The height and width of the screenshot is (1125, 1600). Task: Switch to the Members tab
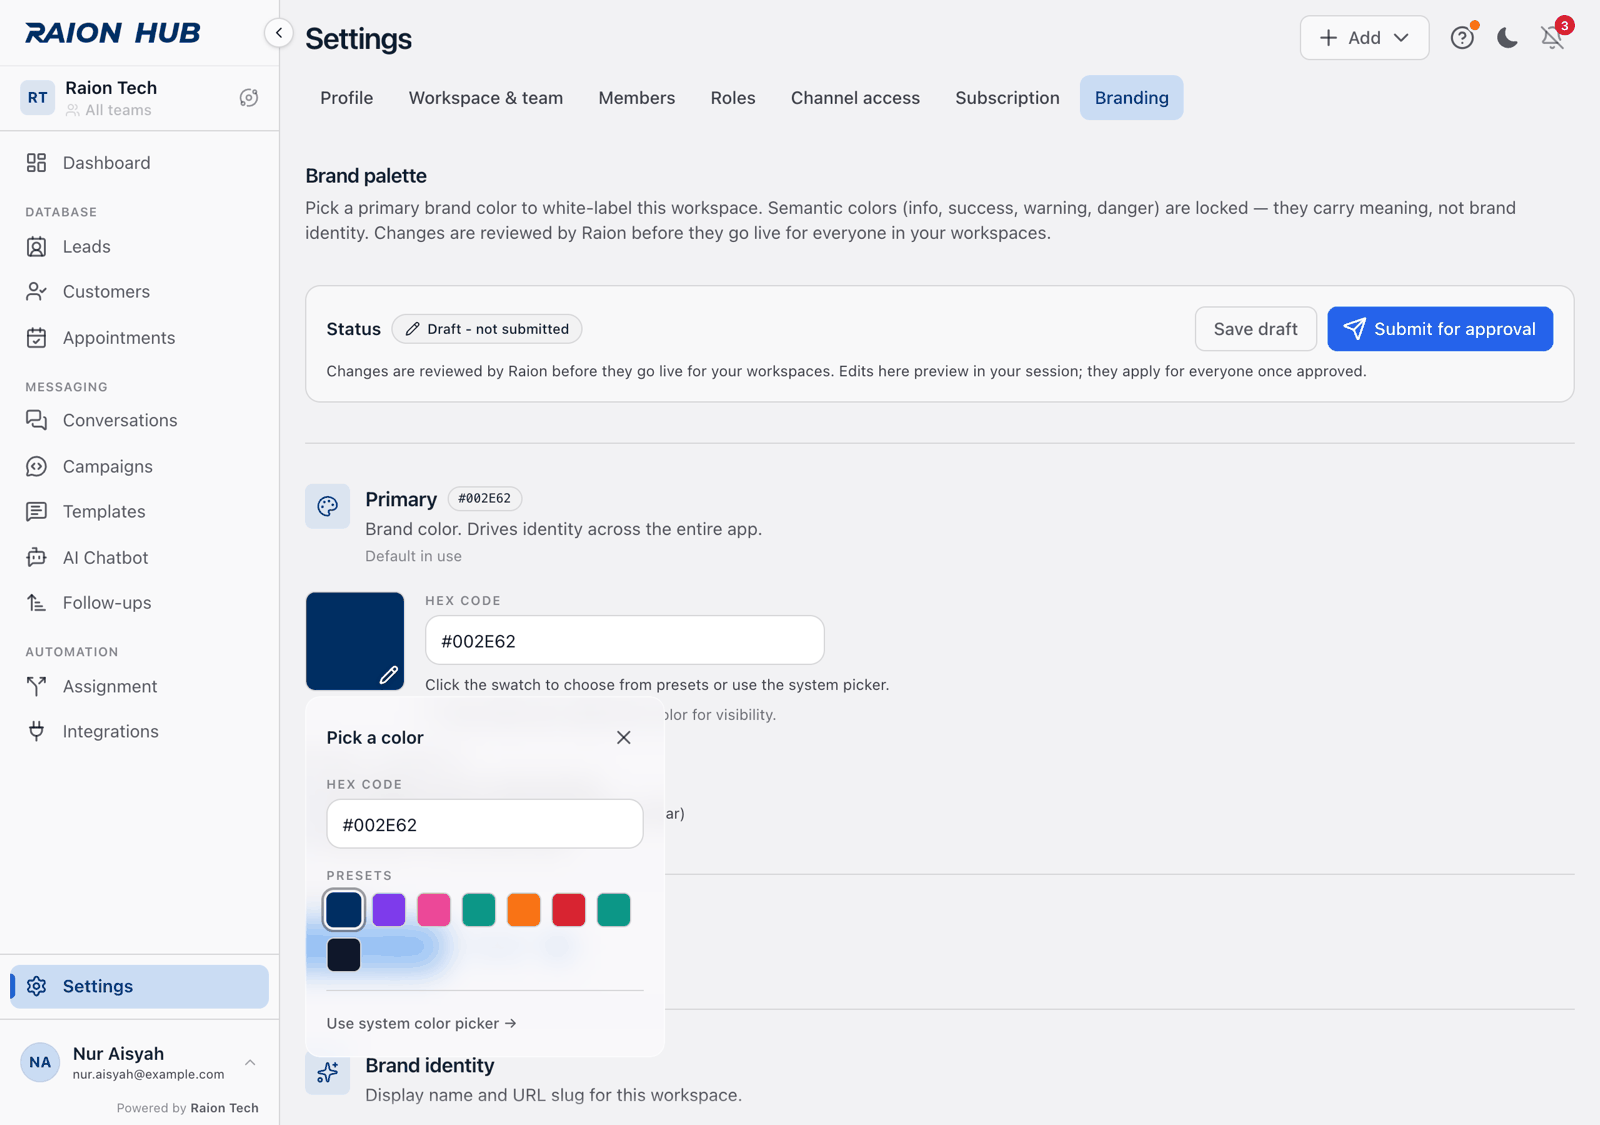[637, 98]
